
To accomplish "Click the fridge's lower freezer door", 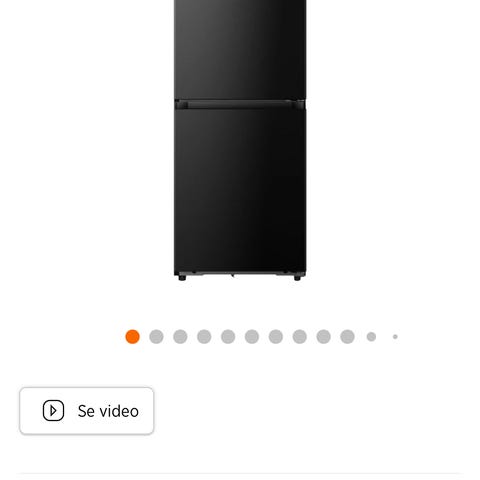I will (x=240, y=192).
